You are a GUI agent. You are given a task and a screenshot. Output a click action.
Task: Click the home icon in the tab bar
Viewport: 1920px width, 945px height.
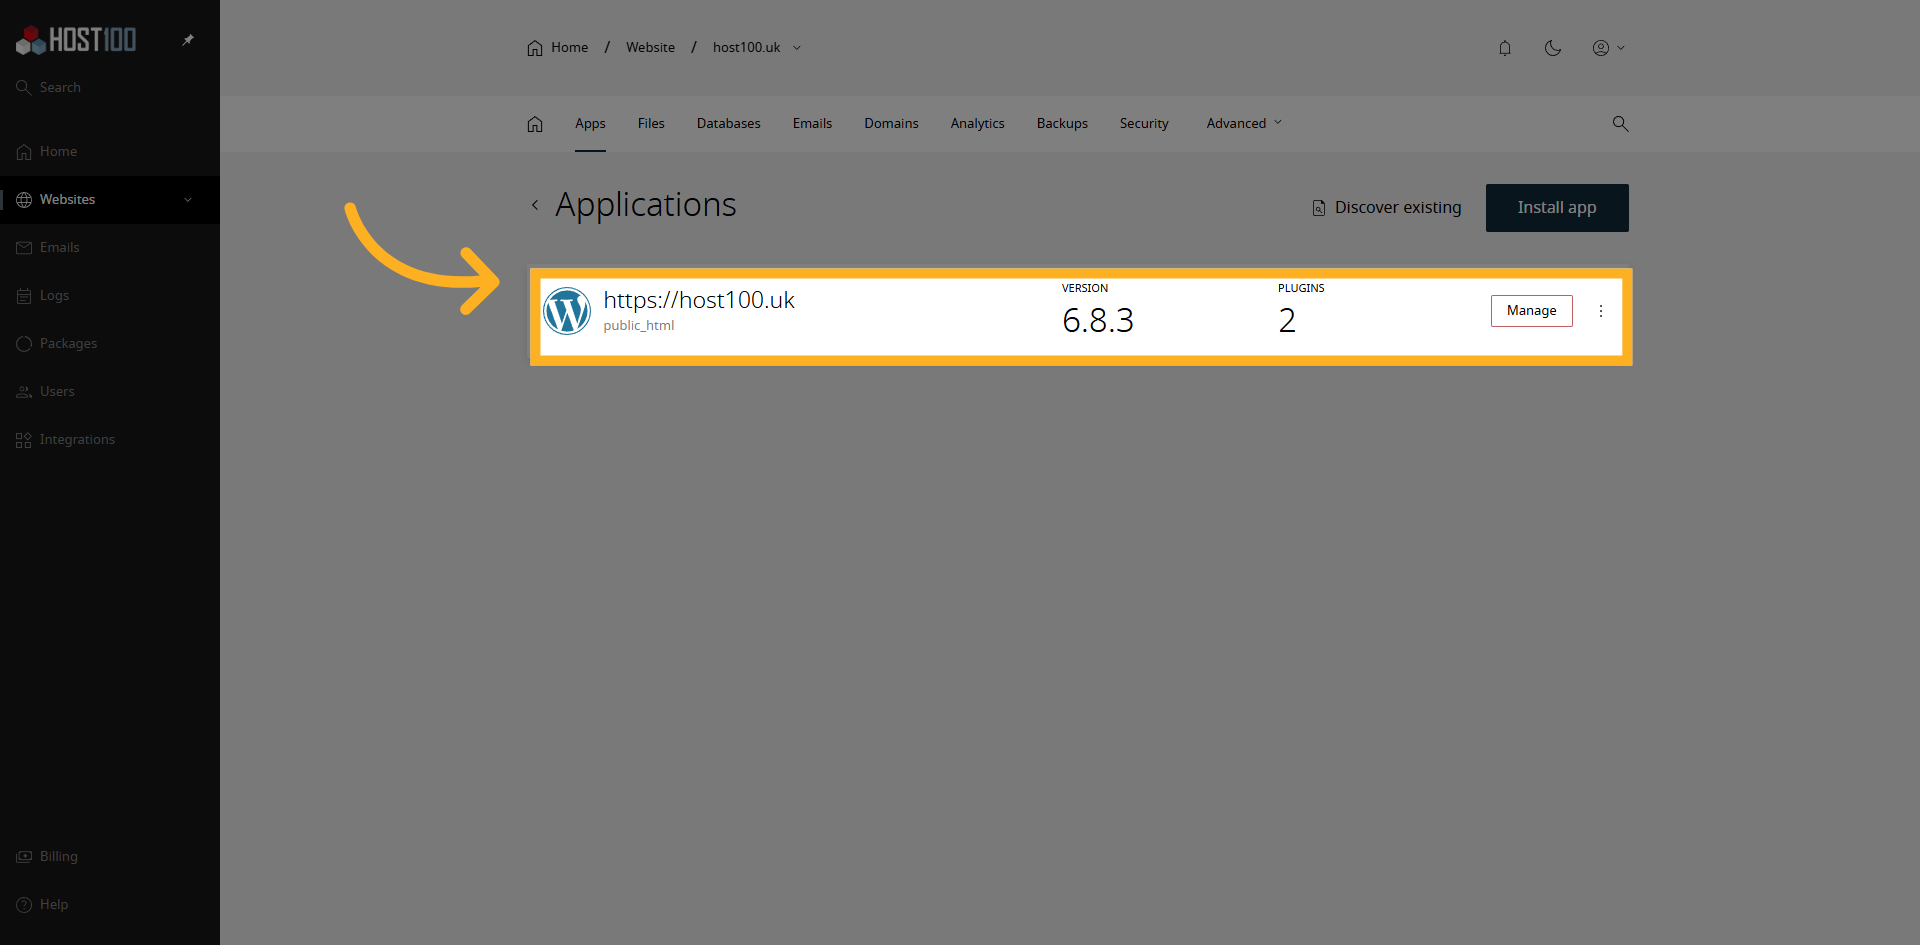pos(535,124)
